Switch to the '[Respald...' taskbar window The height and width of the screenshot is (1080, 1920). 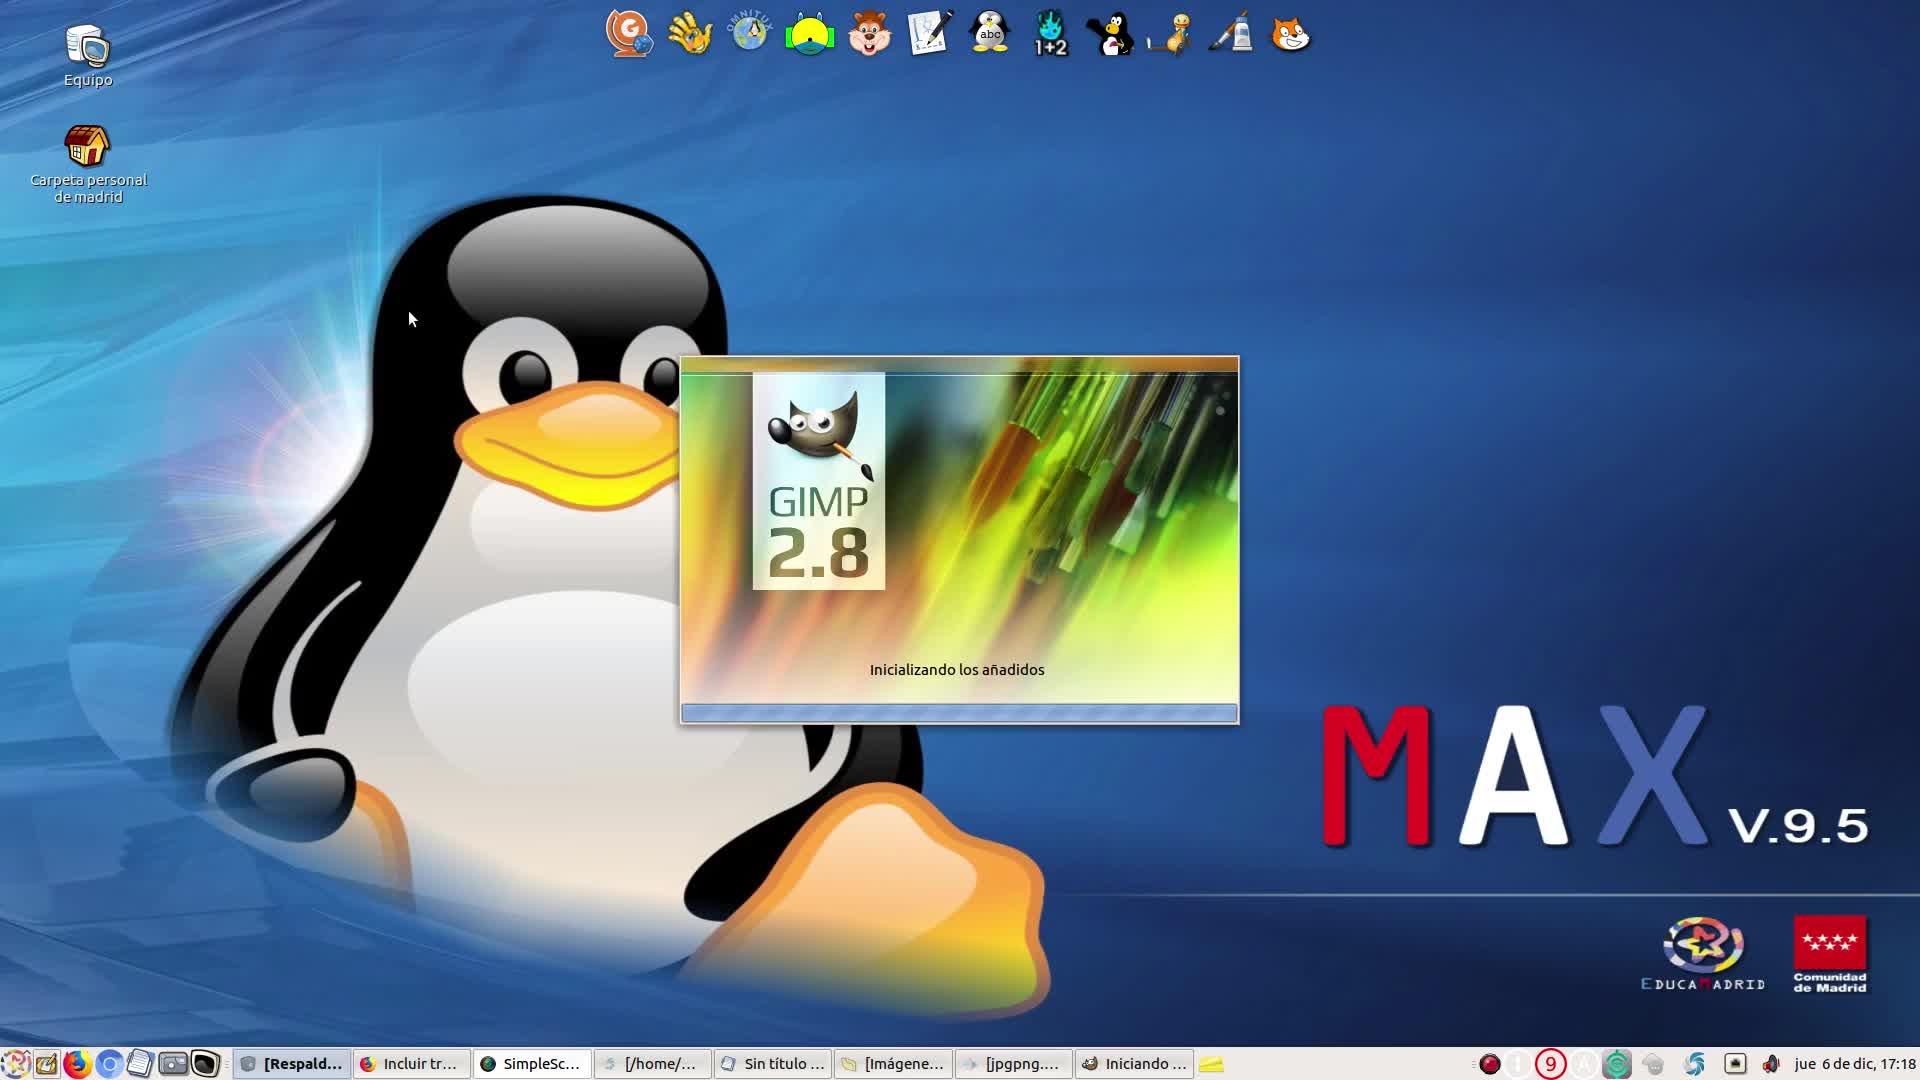(x=292, y=1064)
